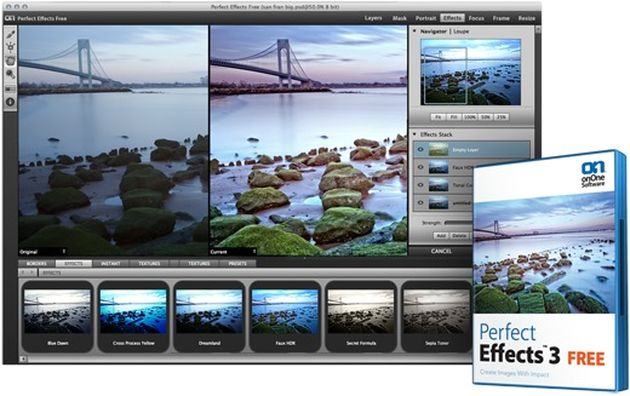
Task: Select the zoom magnifier tool
Action: 10,74
